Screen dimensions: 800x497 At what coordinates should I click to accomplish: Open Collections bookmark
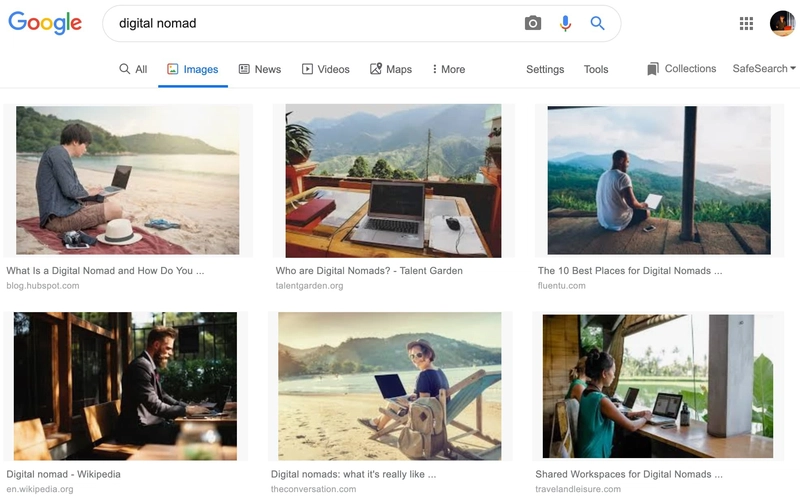[681, 69]
